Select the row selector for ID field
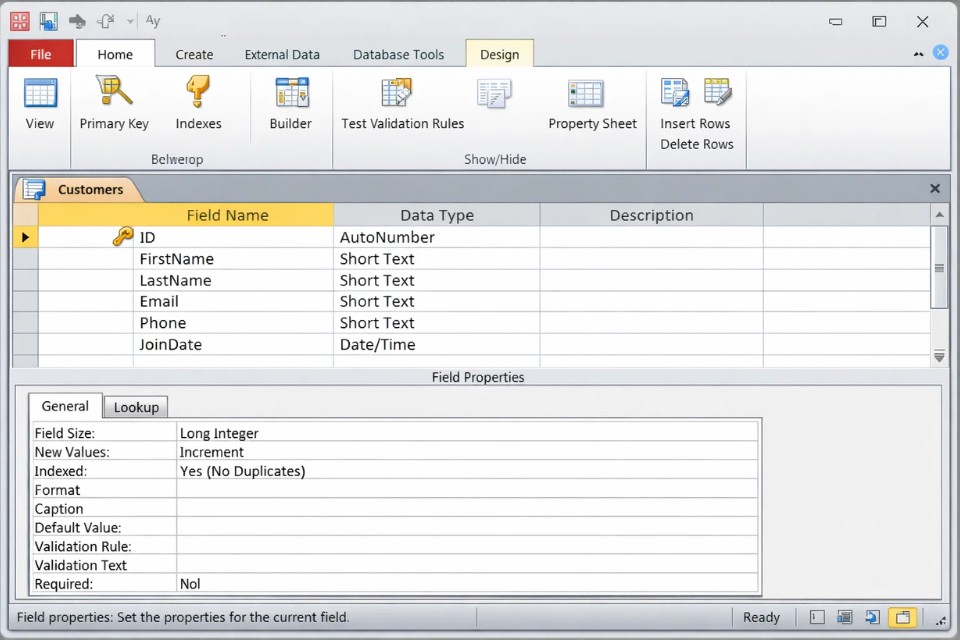Viewport: 960px width, 640px height. click(25, 238)
